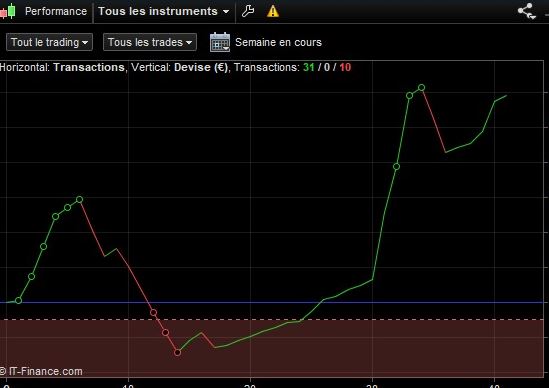Click the candlestick Performance icon

click(8, 11)
